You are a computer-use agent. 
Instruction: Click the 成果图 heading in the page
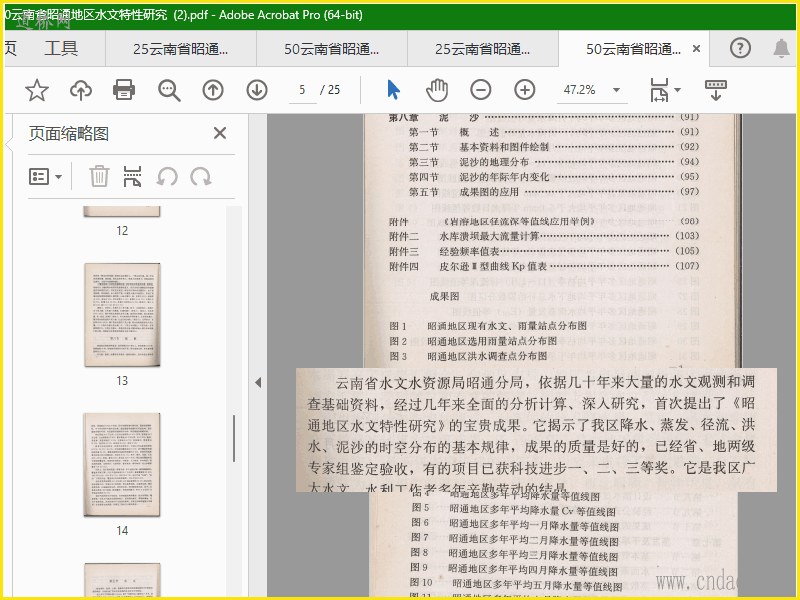click(x=444, y=296)
